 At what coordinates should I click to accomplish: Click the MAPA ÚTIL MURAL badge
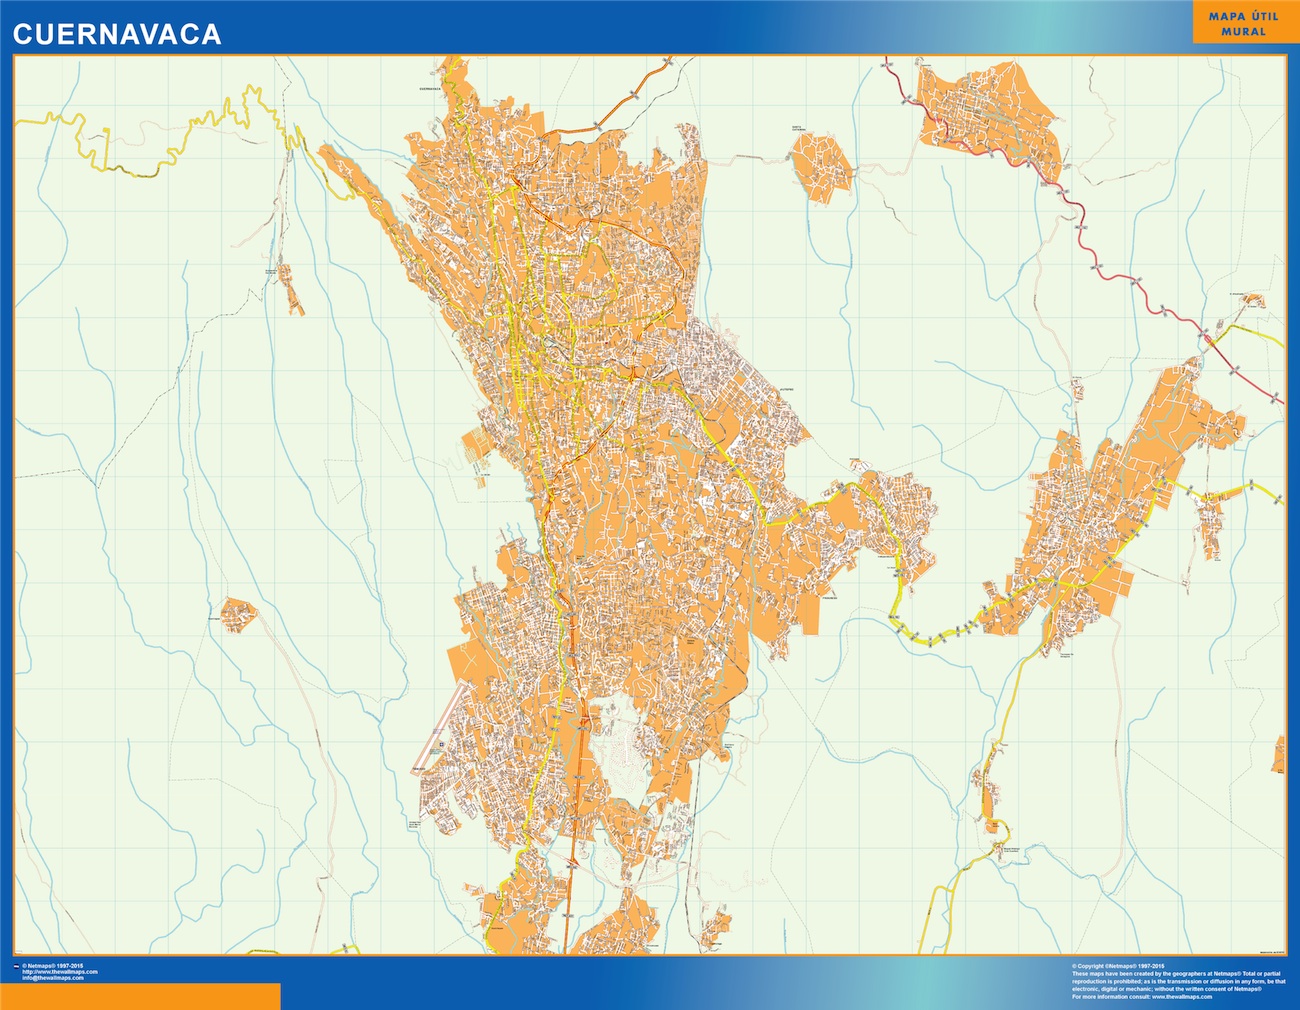(1236, 24)
